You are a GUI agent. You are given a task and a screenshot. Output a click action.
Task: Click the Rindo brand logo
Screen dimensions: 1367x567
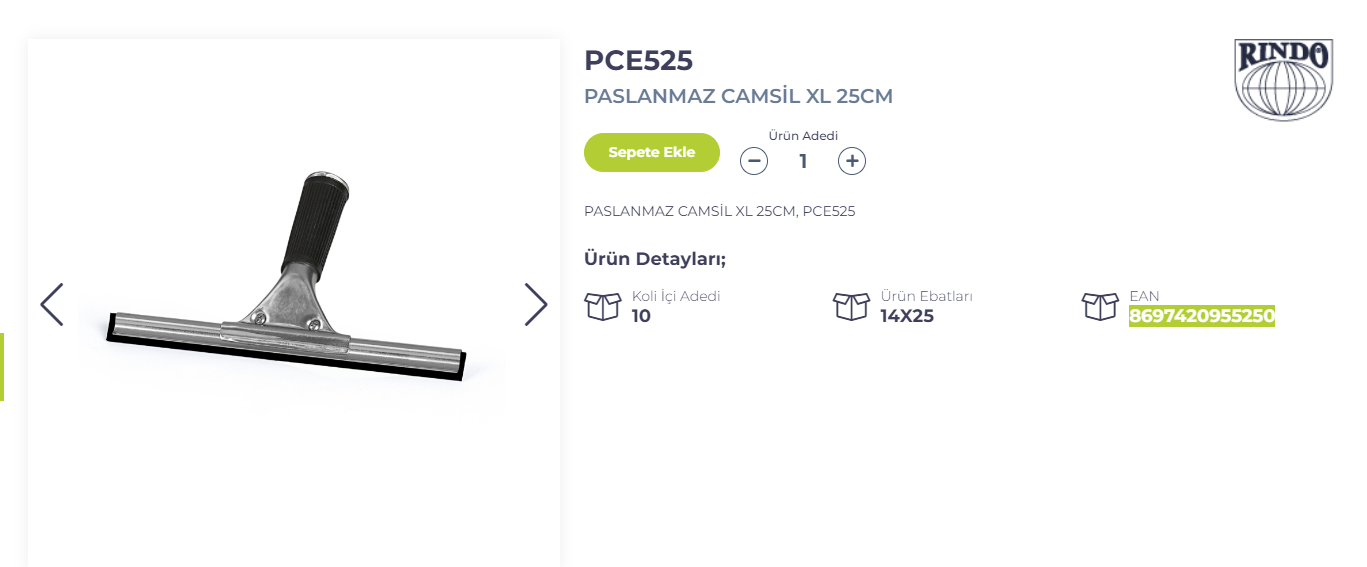[1283, 80]
